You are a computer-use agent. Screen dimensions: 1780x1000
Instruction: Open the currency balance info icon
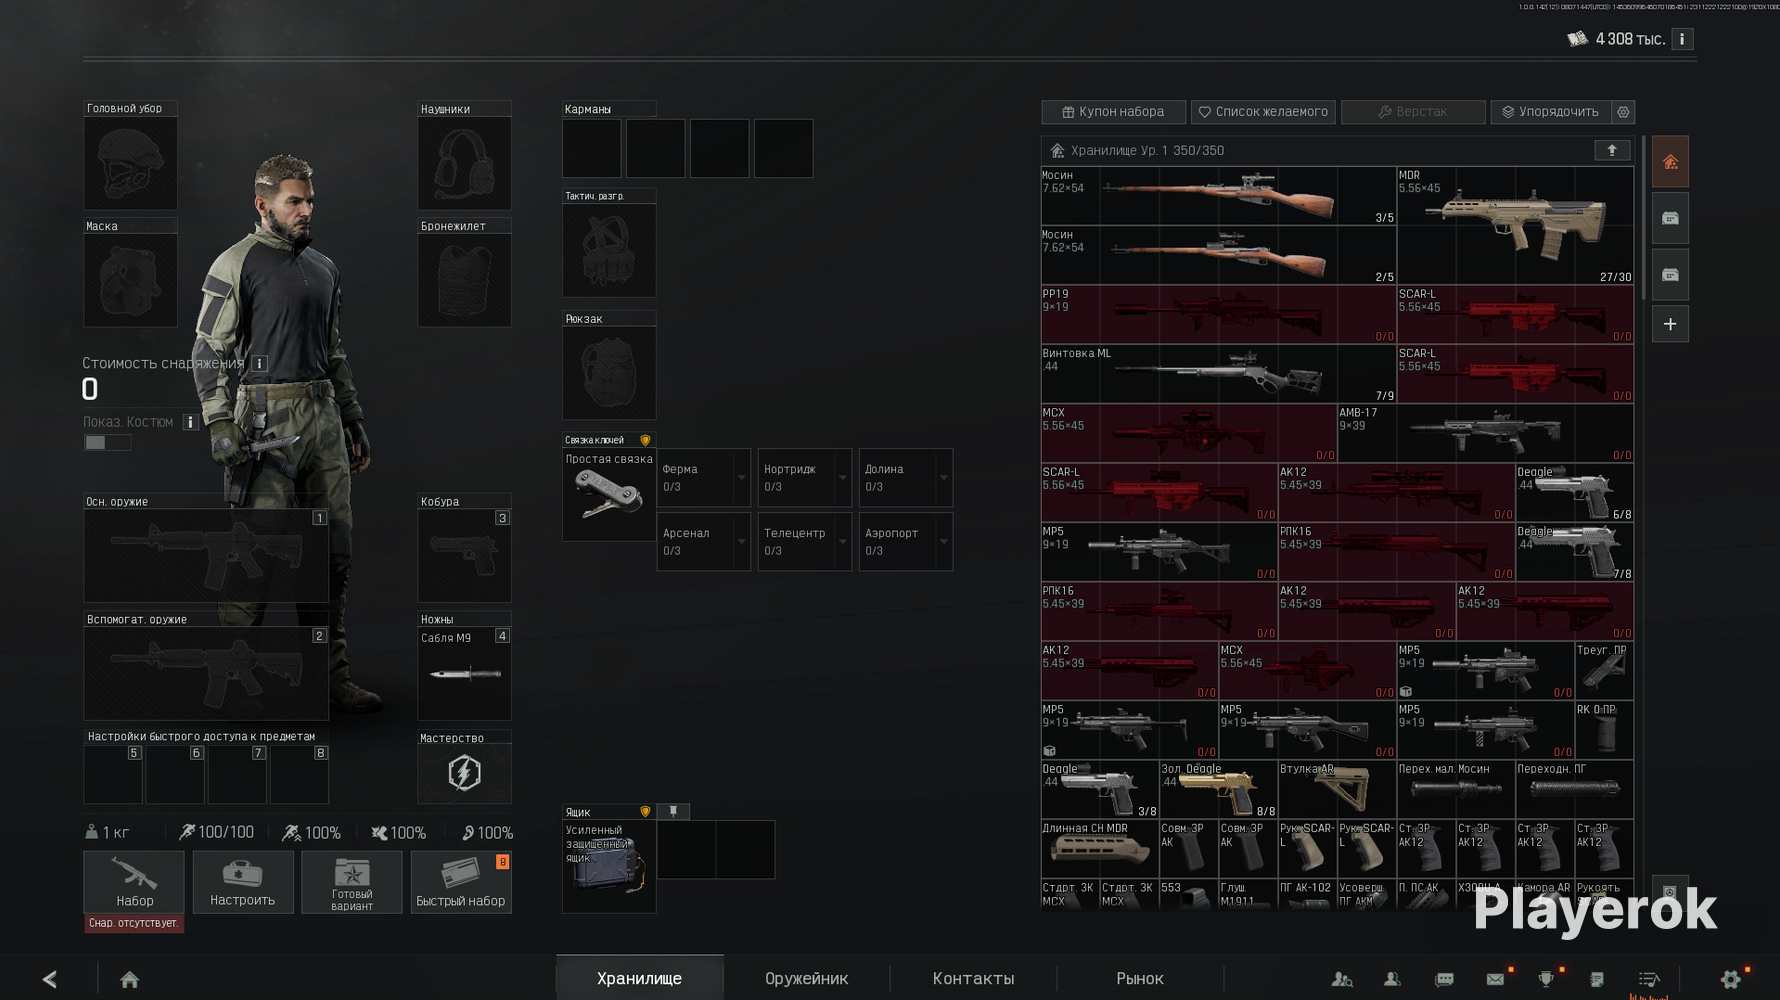(x=1682, y=39)
